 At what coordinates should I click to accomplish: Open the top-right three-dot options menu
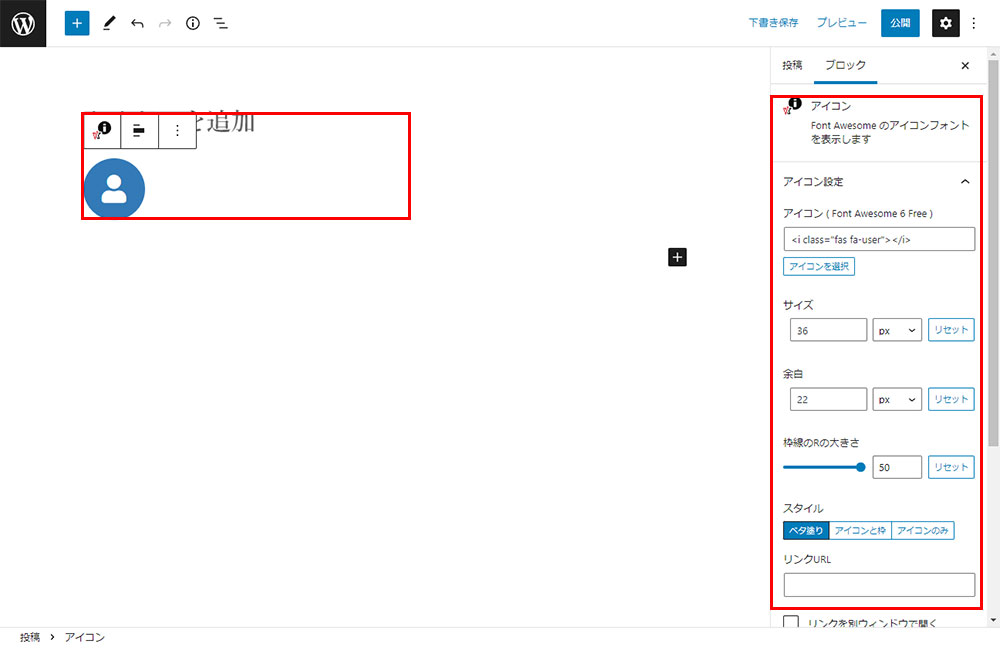[x=975, y=23]
